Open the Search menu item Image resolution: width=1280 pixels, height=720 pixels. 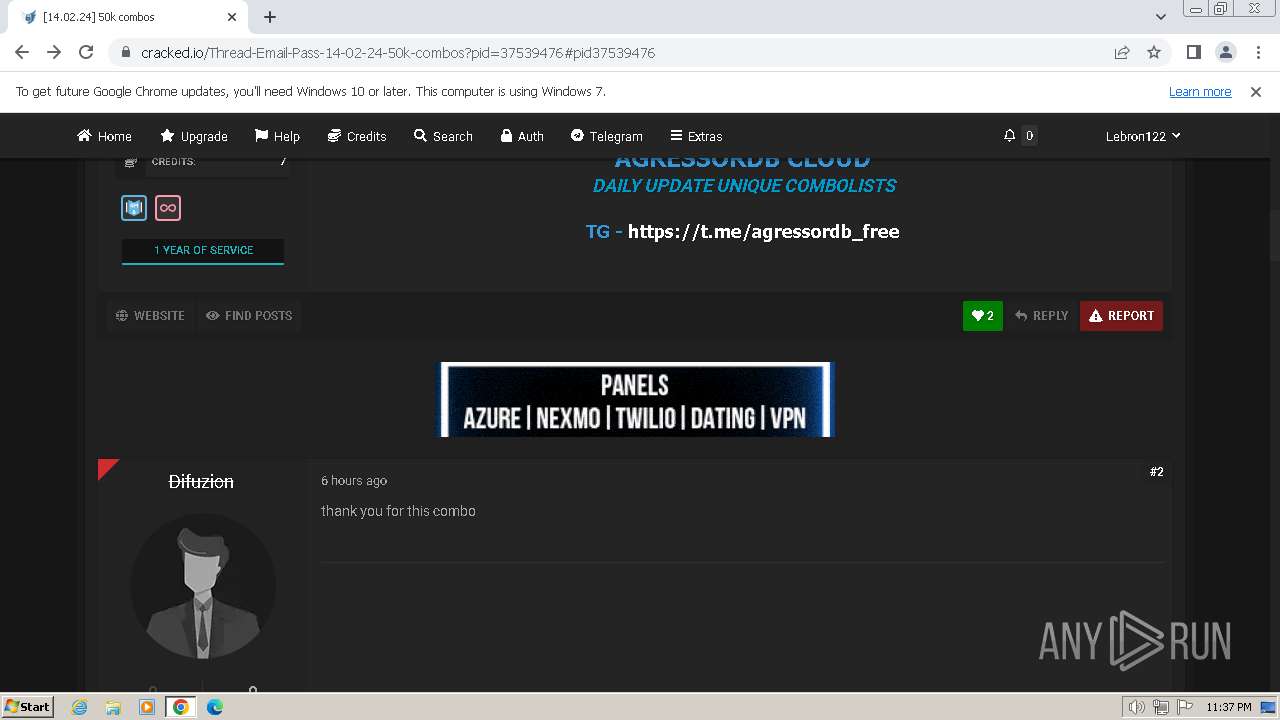443,136
